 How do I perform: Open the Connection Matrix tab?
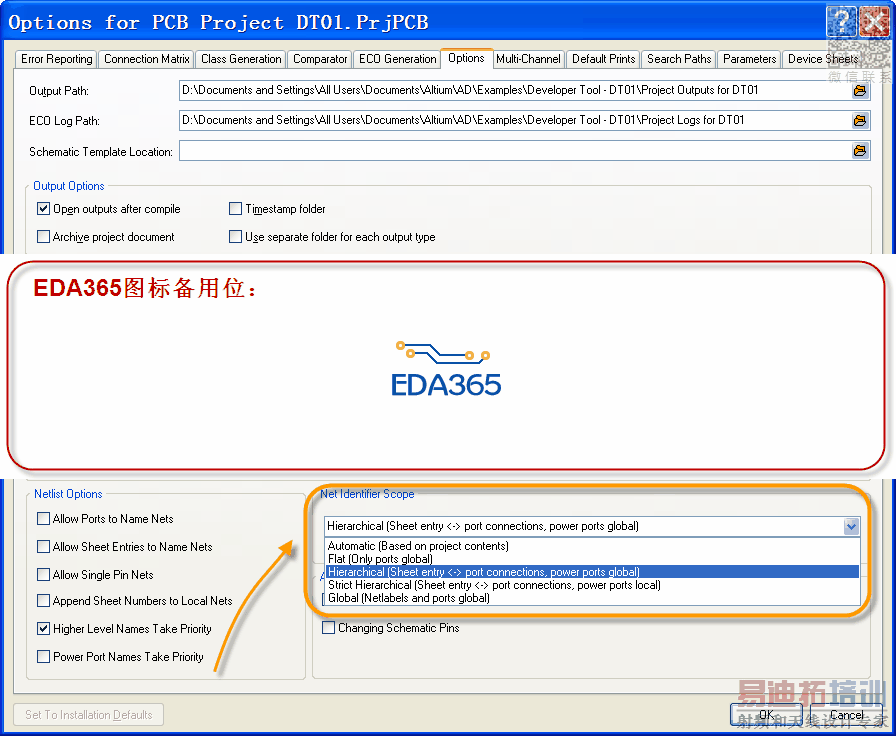[x=146, y=59]
